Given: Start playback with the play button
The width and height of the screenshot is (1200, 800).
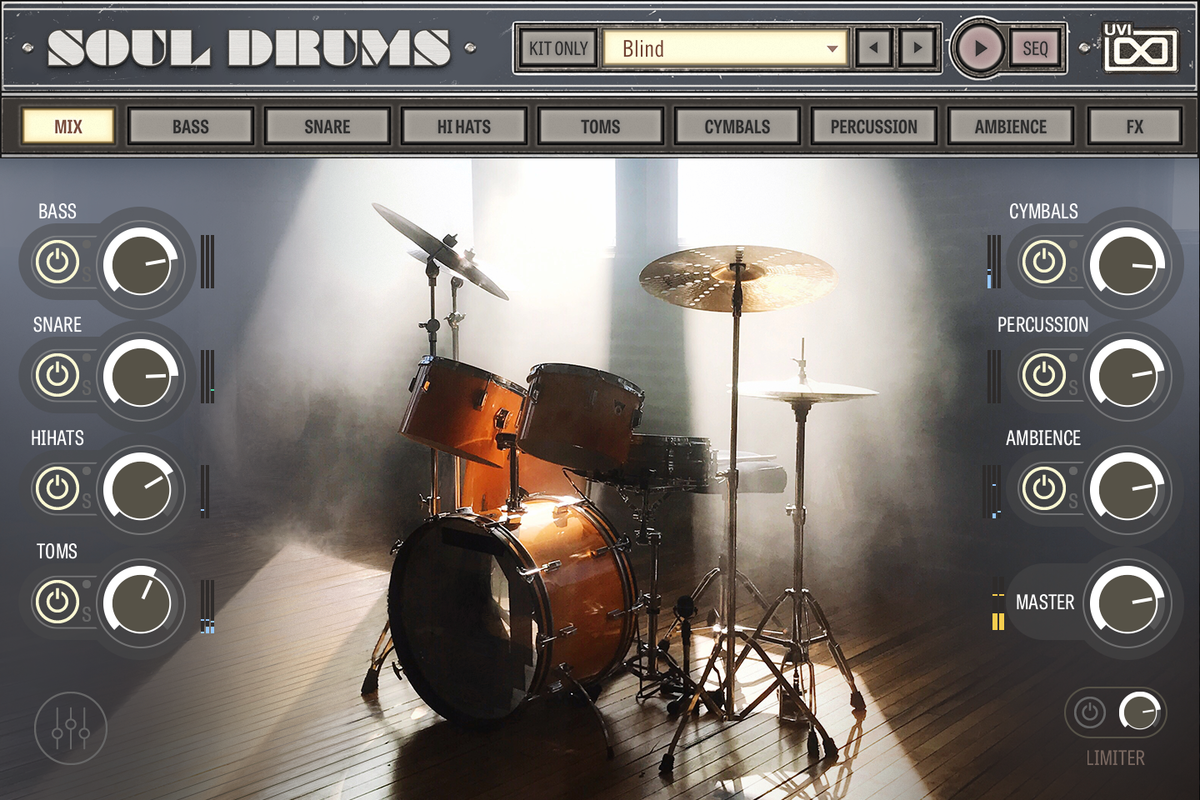Looking at the screenshot, I should pyautogui.click(x=979, y=47).
